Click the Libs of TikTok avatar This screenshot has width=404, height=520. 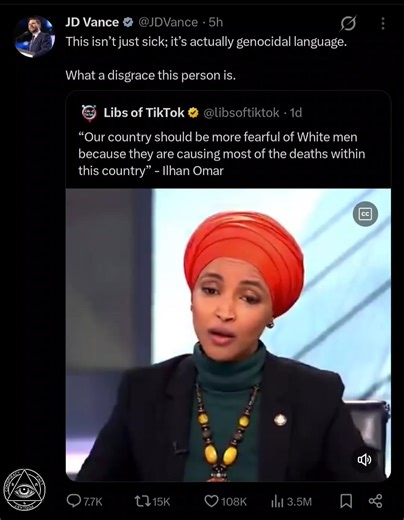(89, 113)
